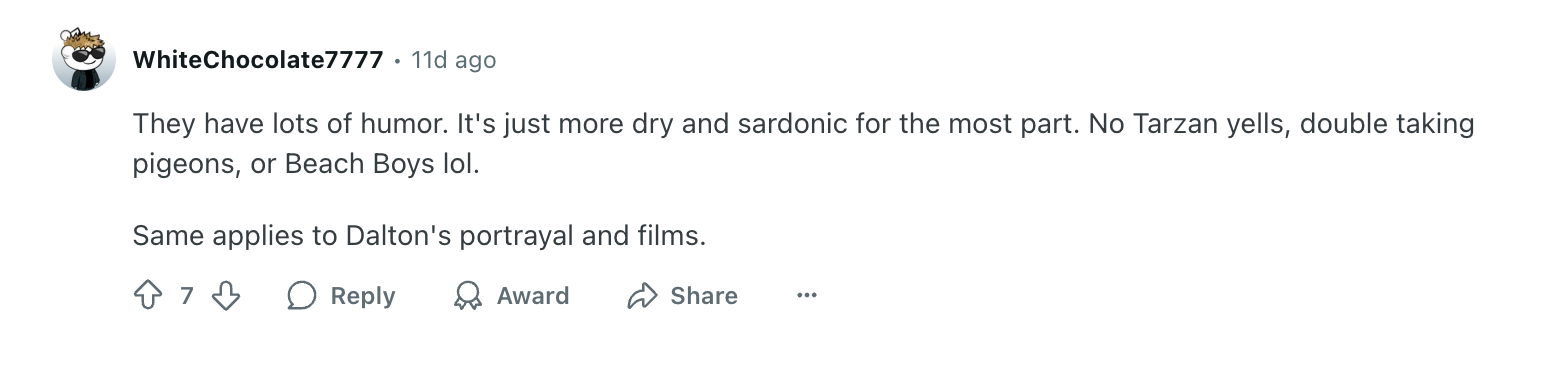The width and height of the screenshot is (1550, 366).
Task: Click the sentence "They have lots of humor."
Action: coord(291,125)
